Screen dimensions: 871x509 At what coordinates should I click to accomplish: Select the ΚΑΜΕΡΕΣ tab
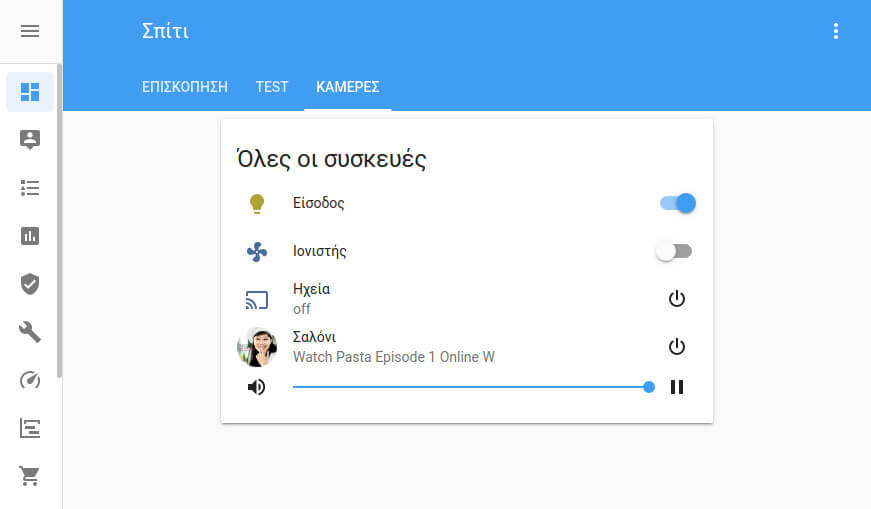pos(348,87)
